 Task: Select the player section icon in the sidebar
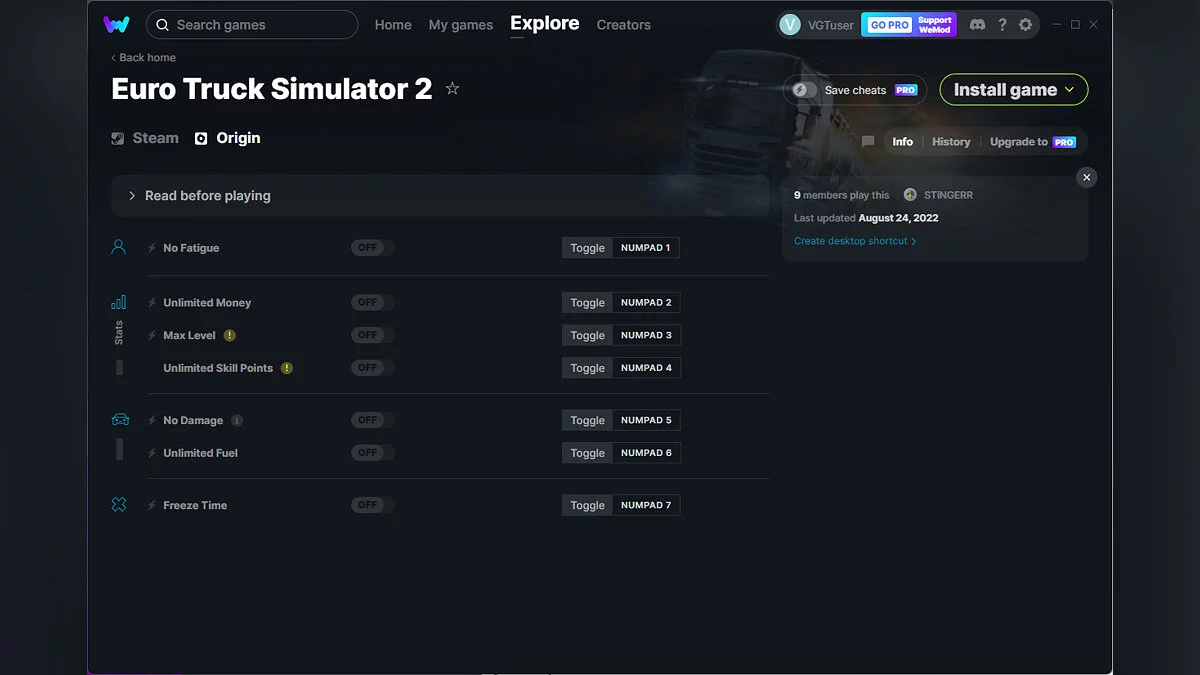[x=119, y=246]
